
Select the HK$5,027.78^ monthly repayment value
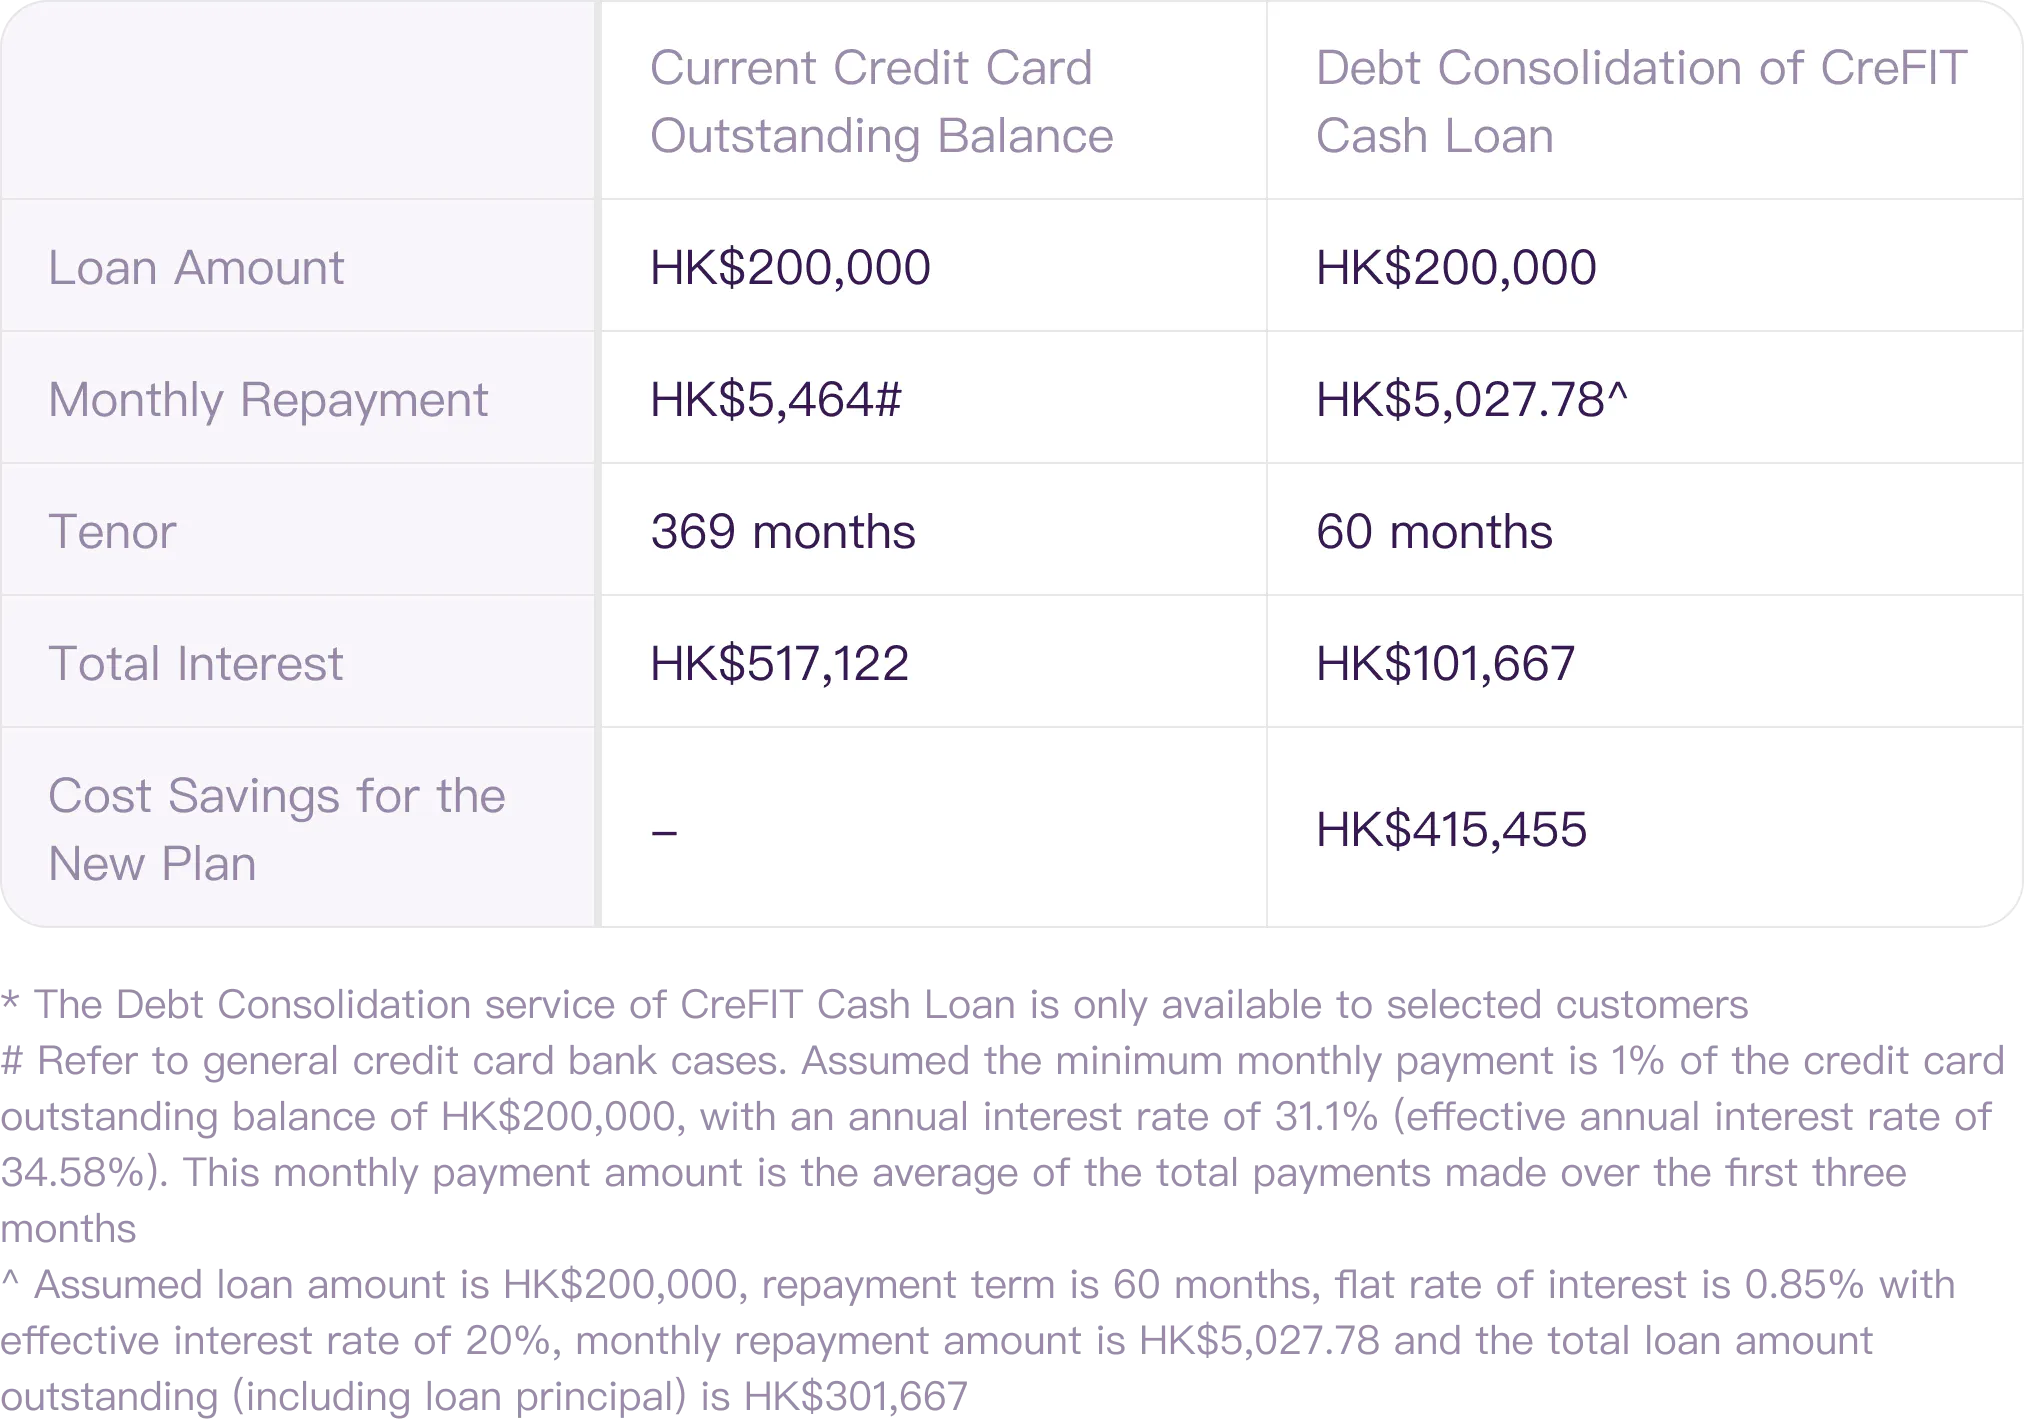(1472, 399)
